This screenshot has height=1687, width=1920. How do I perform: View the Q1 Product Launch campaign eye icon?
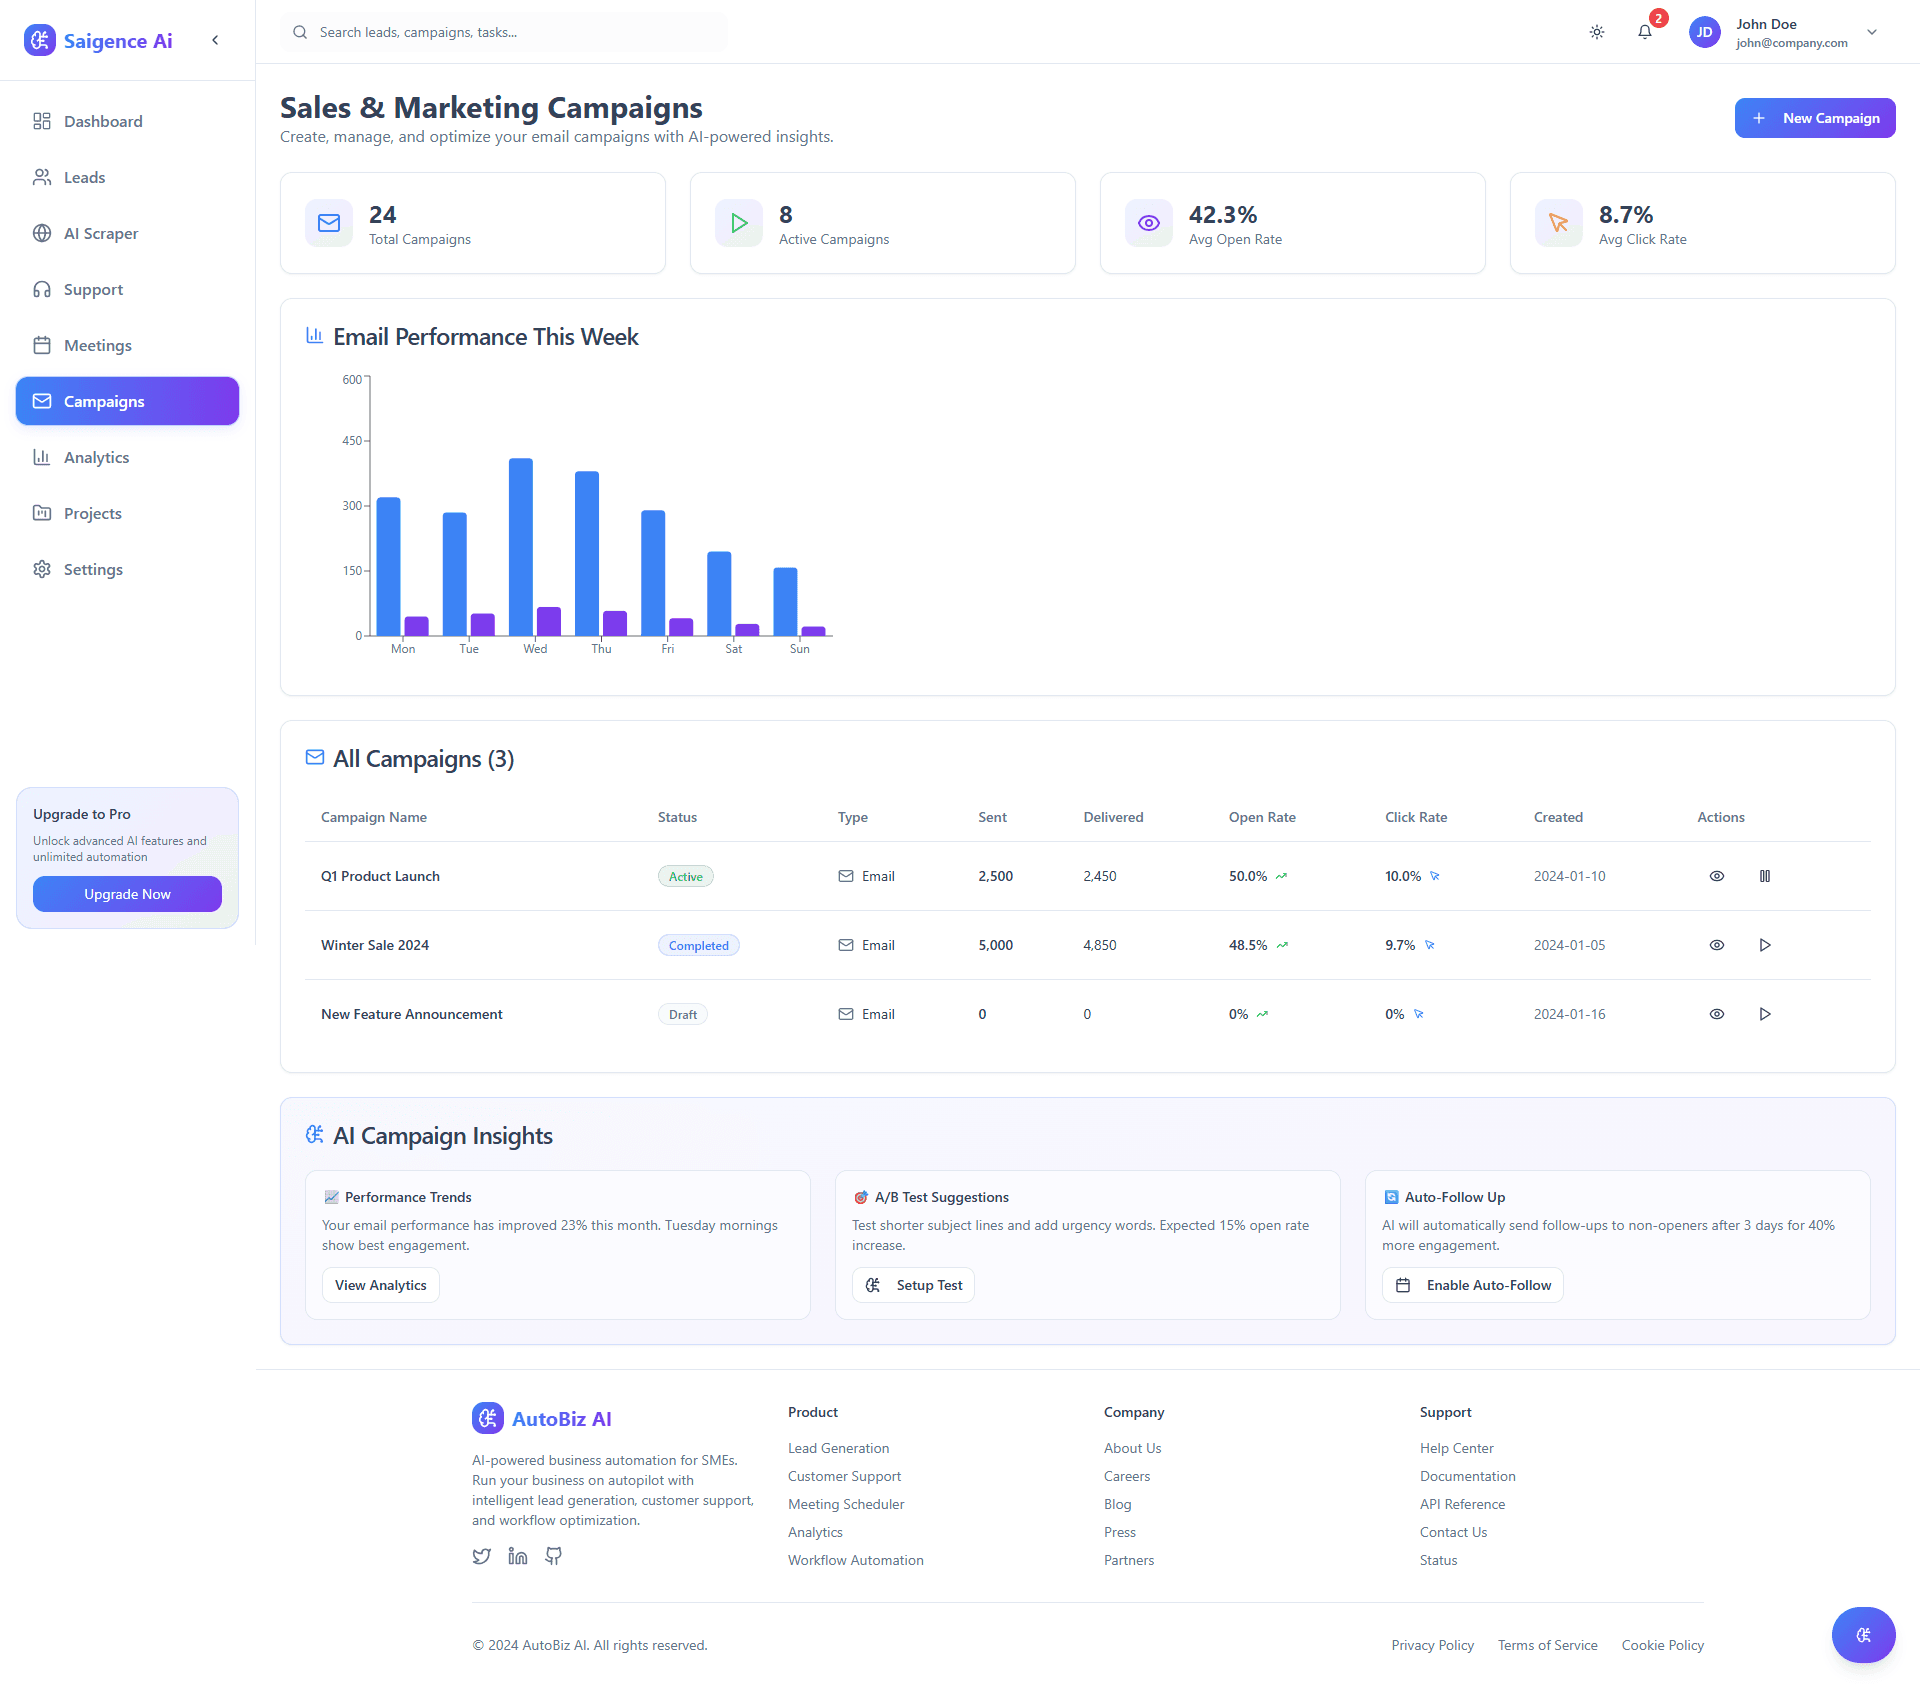pos(1717,876)
